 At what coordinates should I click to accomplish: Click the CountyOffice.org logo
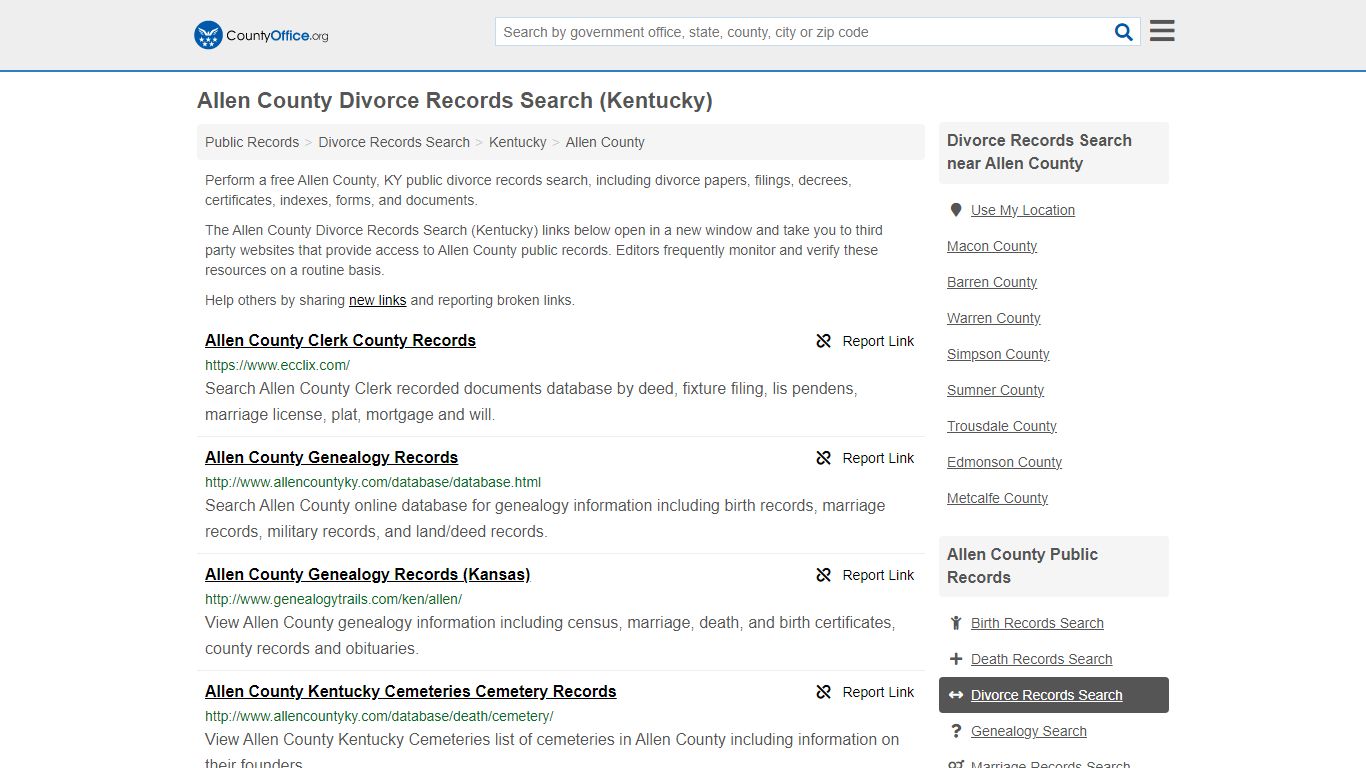click(261, 35)
